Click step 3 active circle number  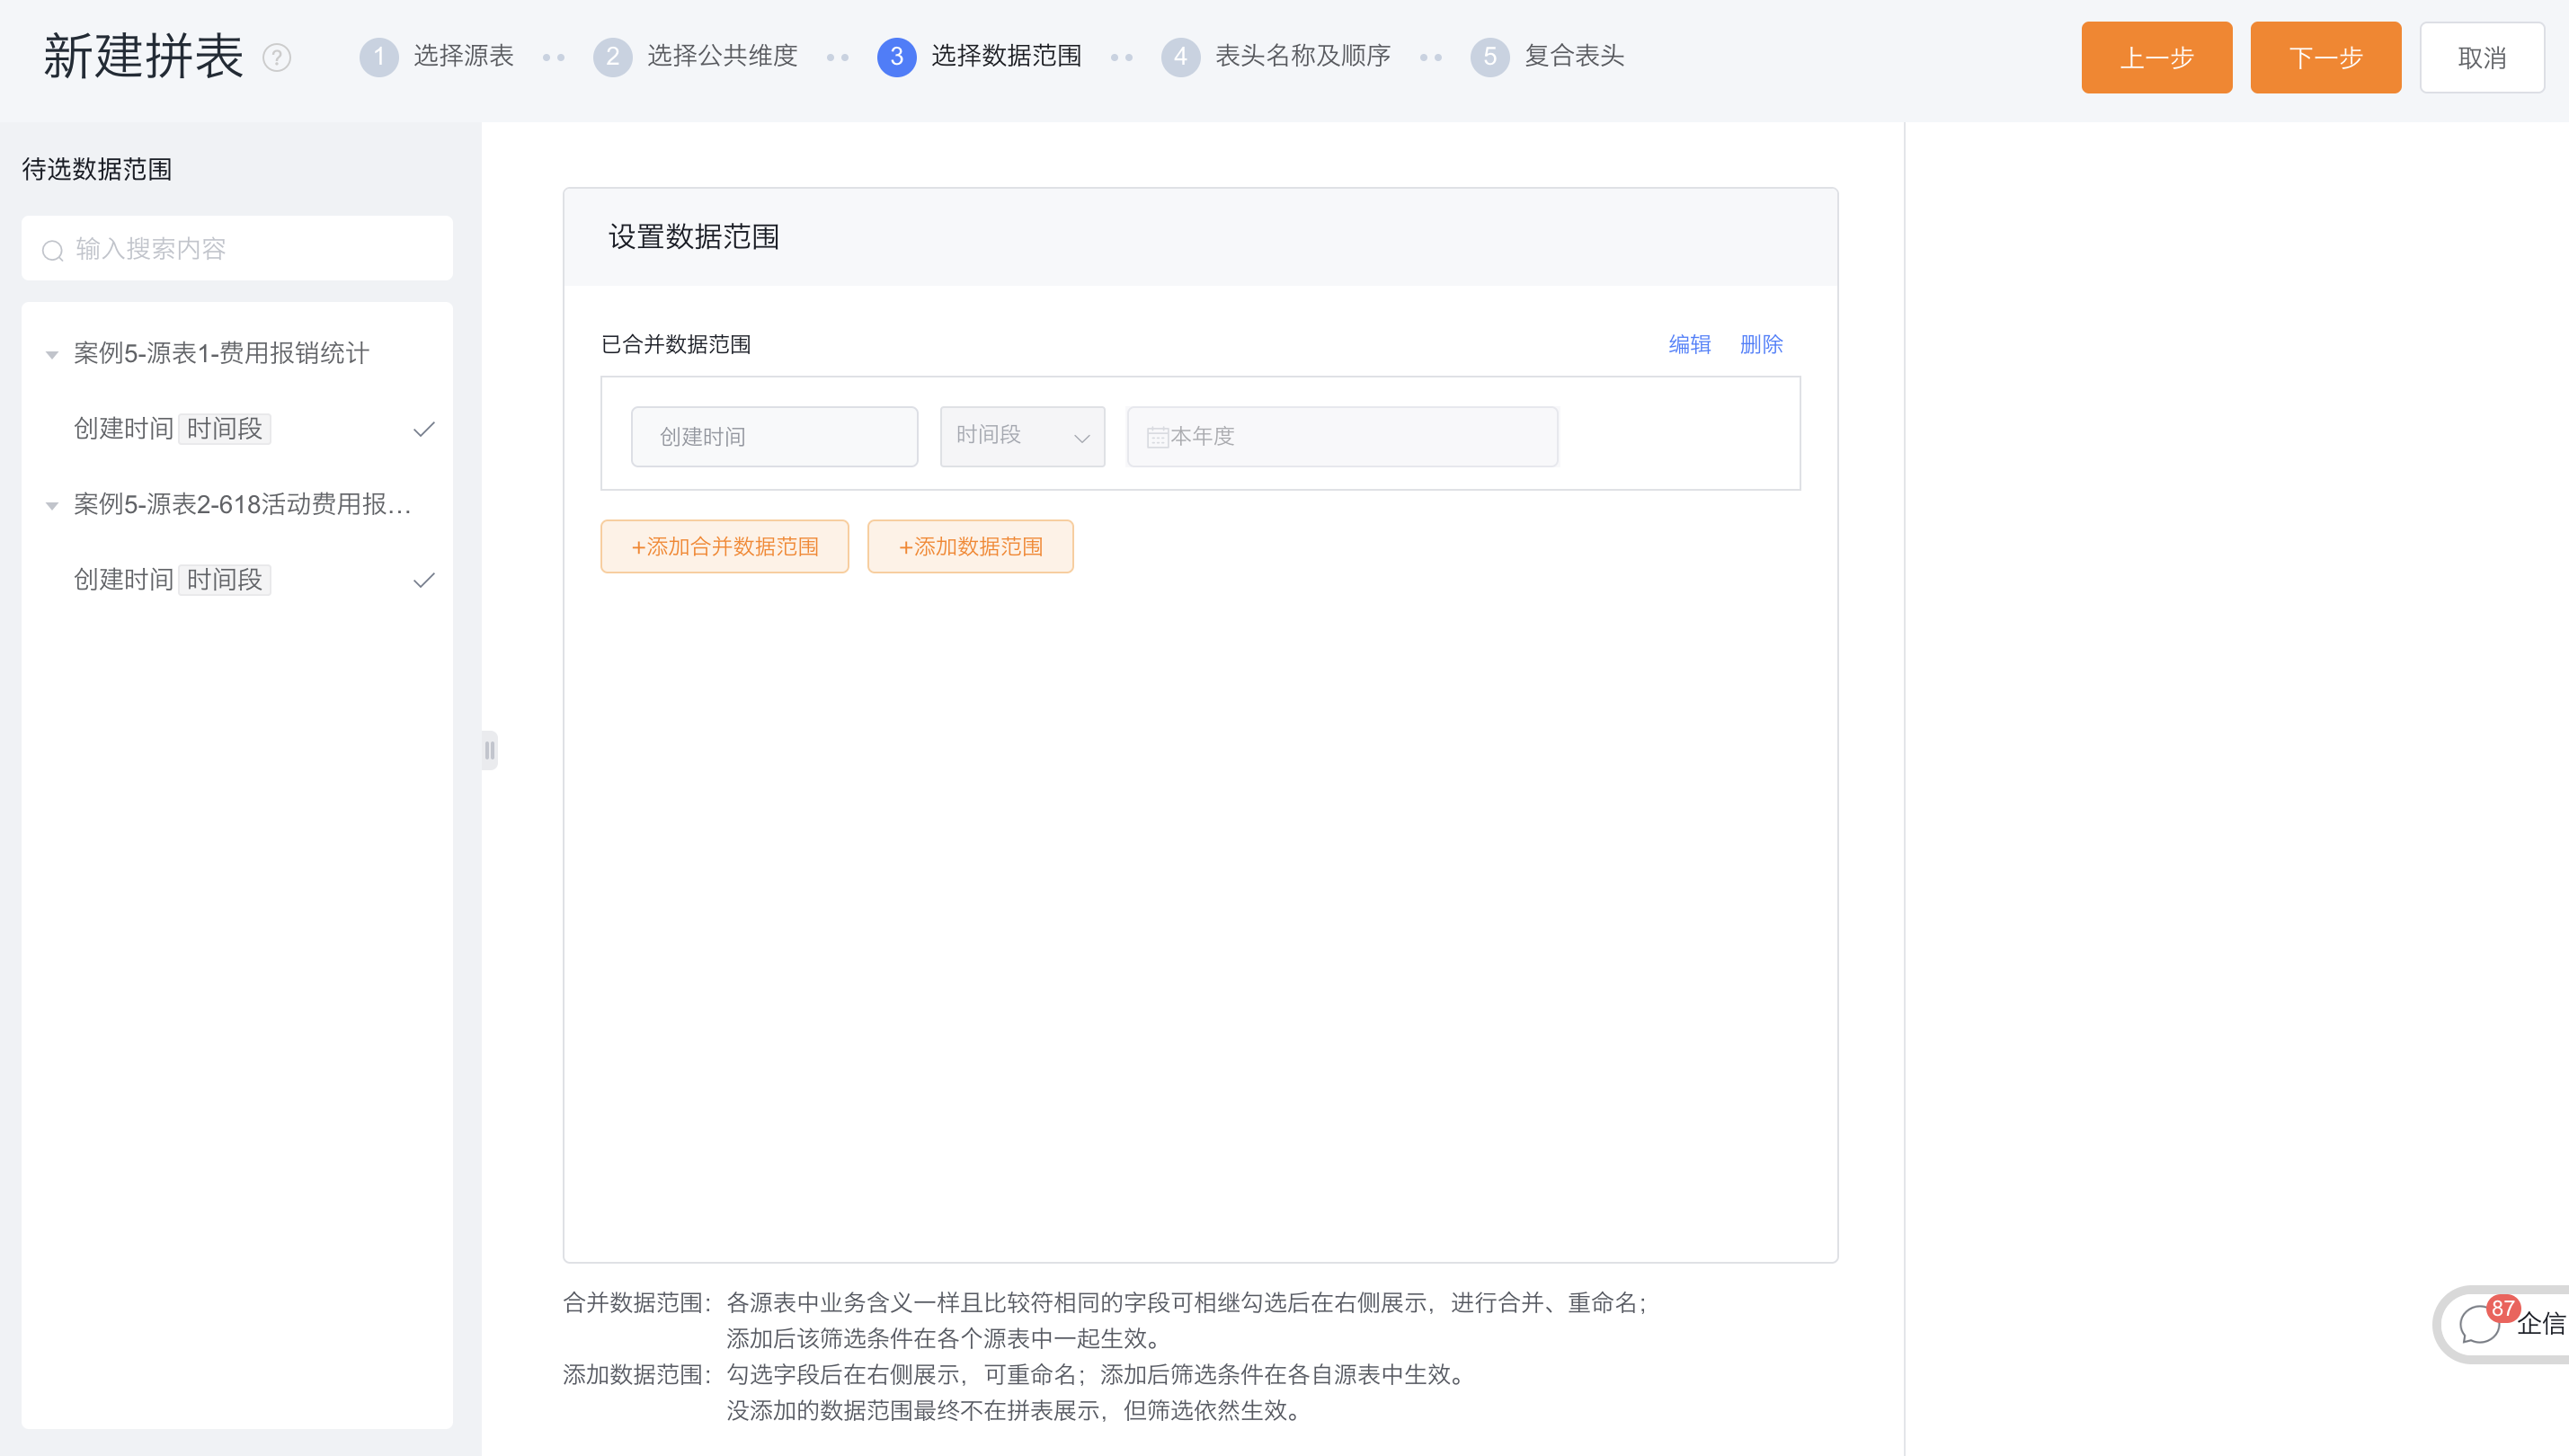pos(897,57)
